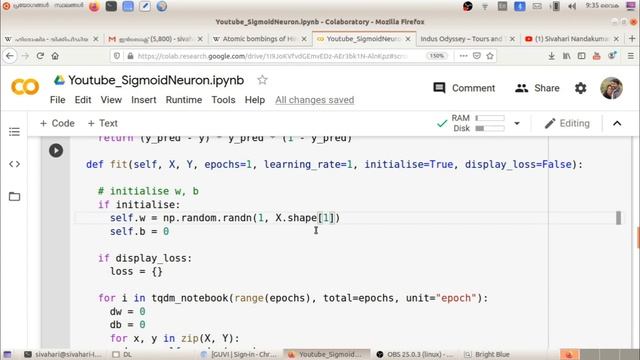The width and height of the screenshot is (640, 360).
Task: Click RAM usage bar
Action: coord(490,118)
